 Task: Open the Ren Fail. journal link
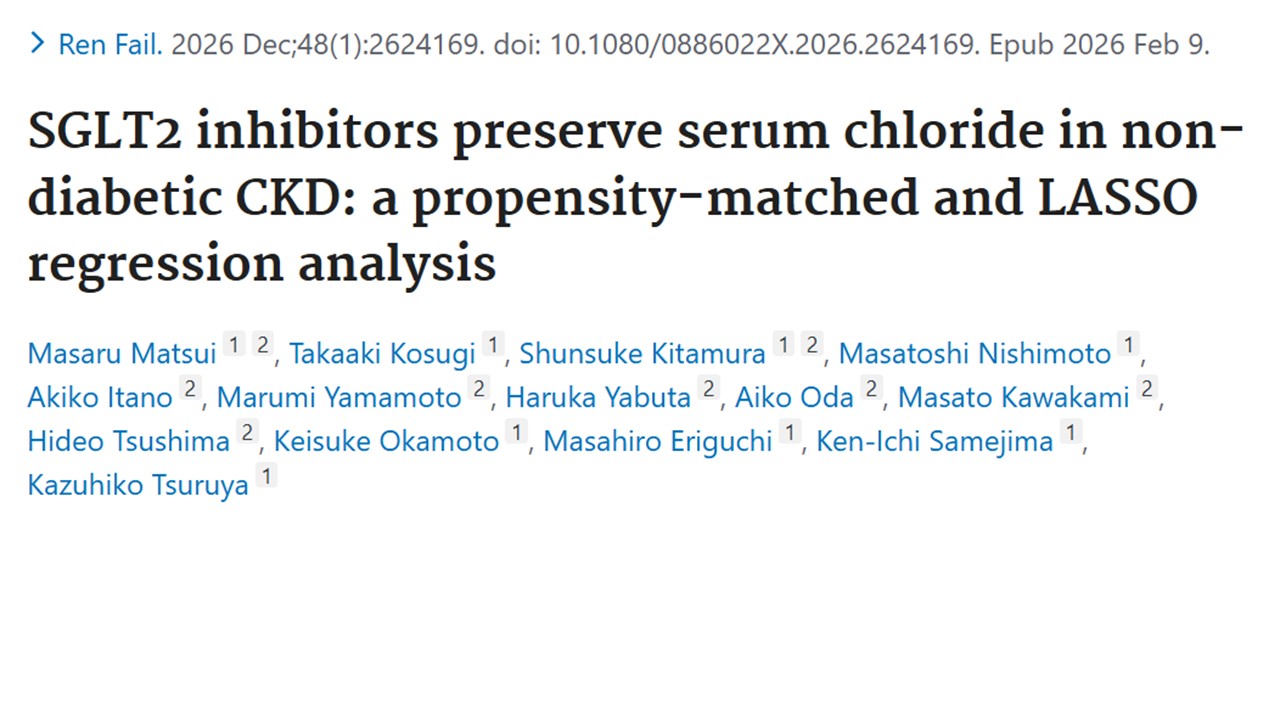pos(110,44)
